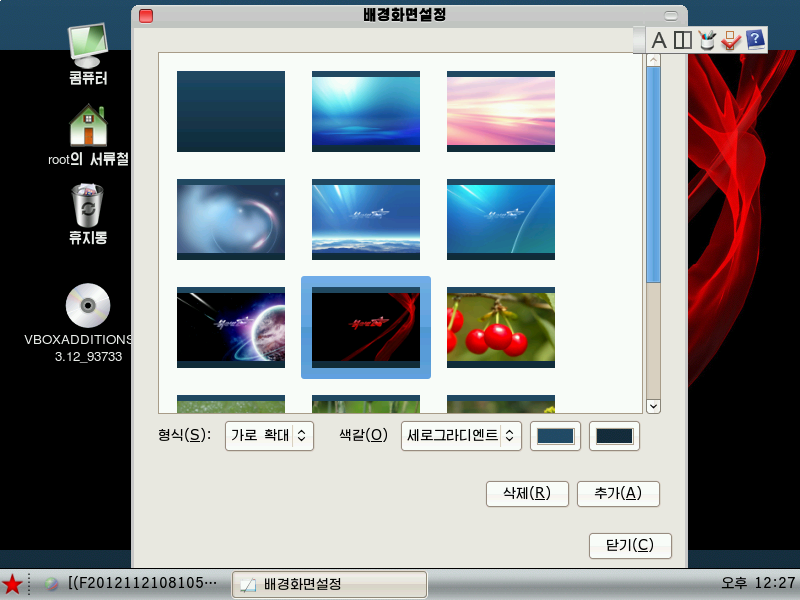The image size is (800, 600).
Task: Open the pencil cup toolbar icon
Action: [707, 40]
